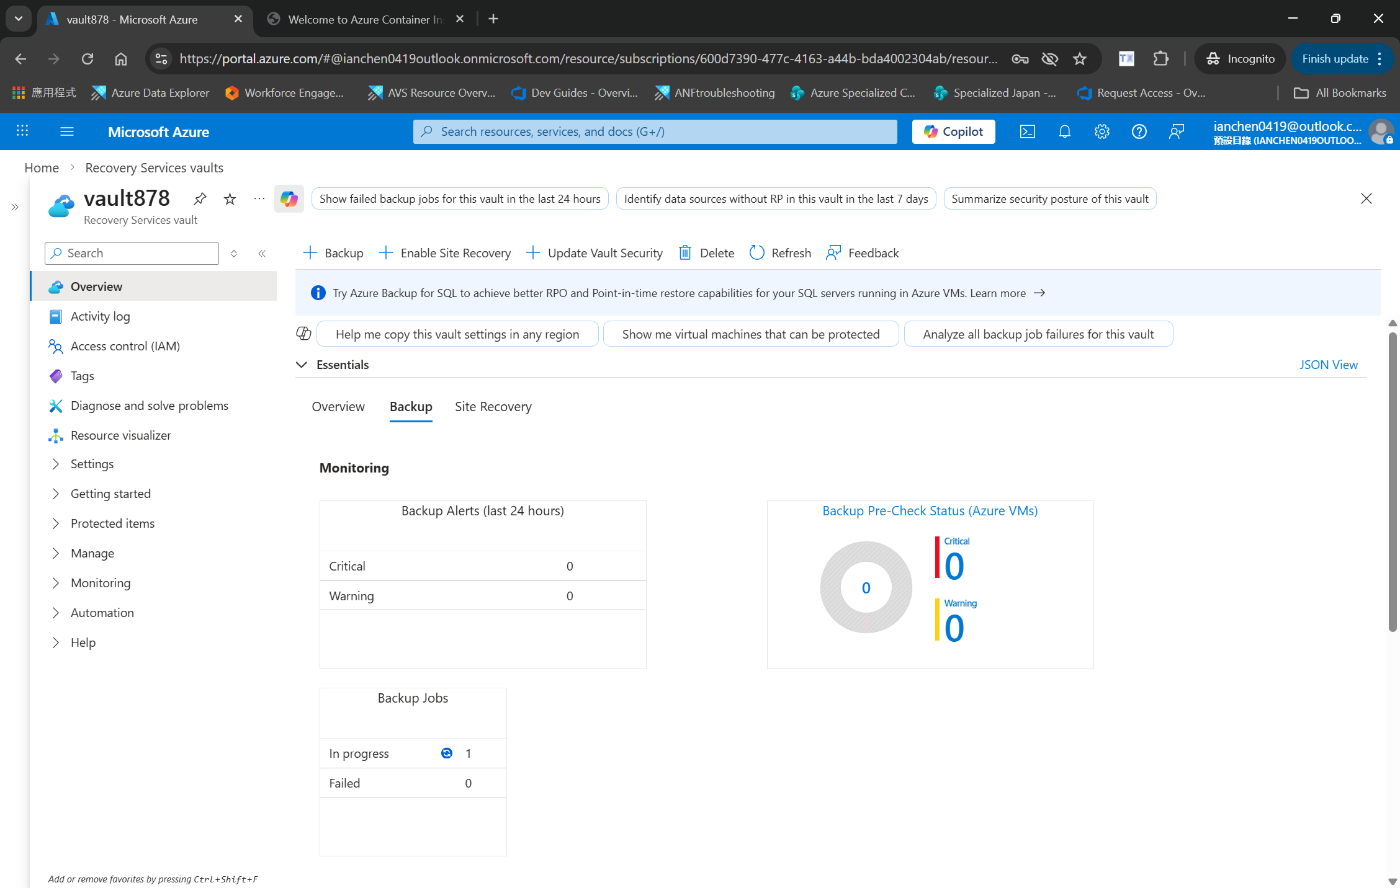Open the feedback icon in top bar

click(x=1177, y=131)
